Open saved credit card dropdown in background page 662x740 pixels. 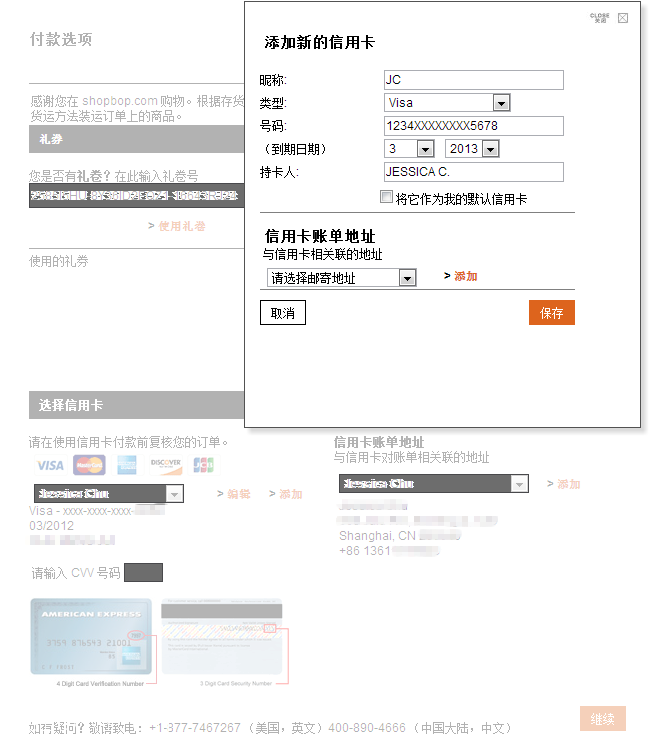click(109, 494)
